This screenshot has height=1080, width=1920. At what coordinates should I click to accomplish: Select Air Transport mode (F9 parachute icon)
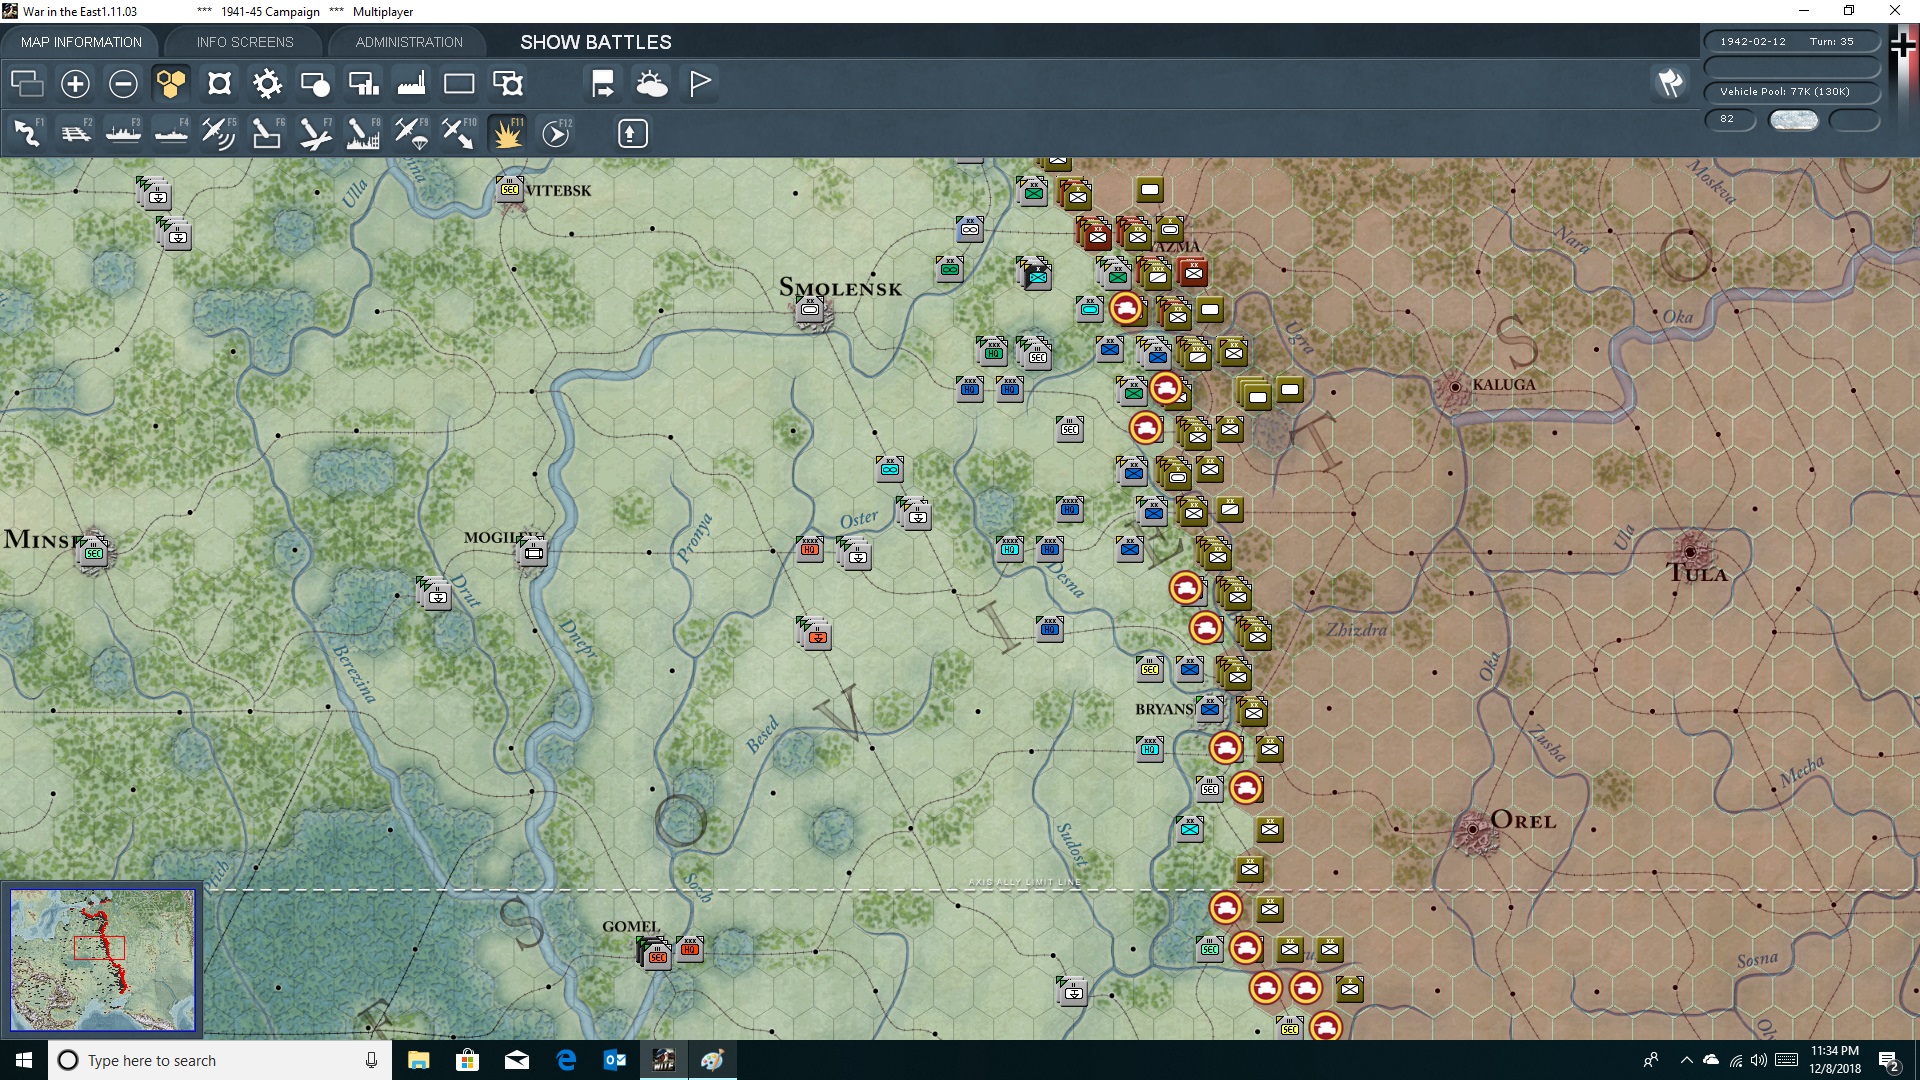click(x=411, y=133)
